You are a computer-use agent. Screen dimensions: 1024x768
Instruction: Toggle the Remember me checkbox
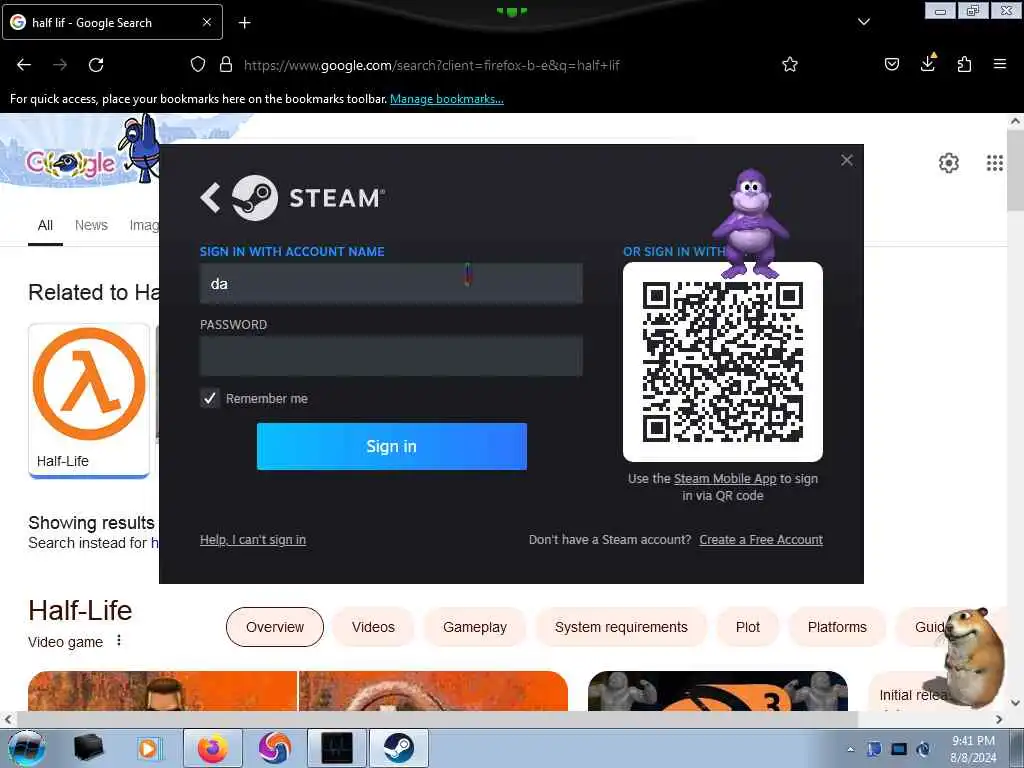210,398
